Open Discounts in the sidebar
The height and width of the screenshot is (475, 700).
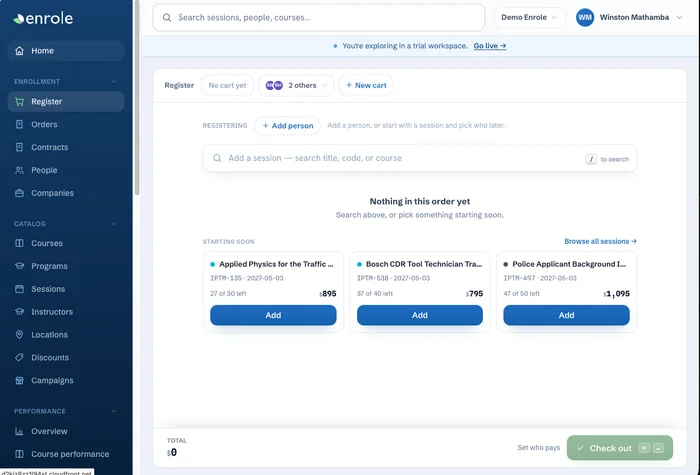click(x=66, y=358)
